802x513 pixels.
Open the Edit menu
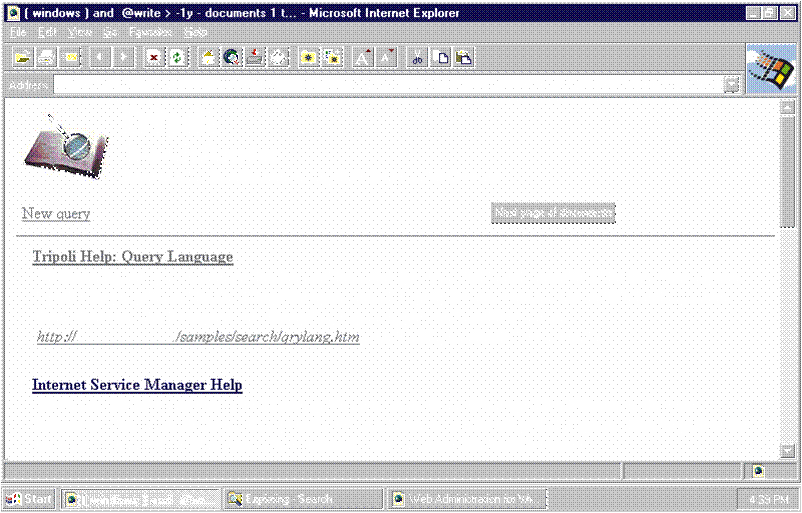click(x=47, y=32)
